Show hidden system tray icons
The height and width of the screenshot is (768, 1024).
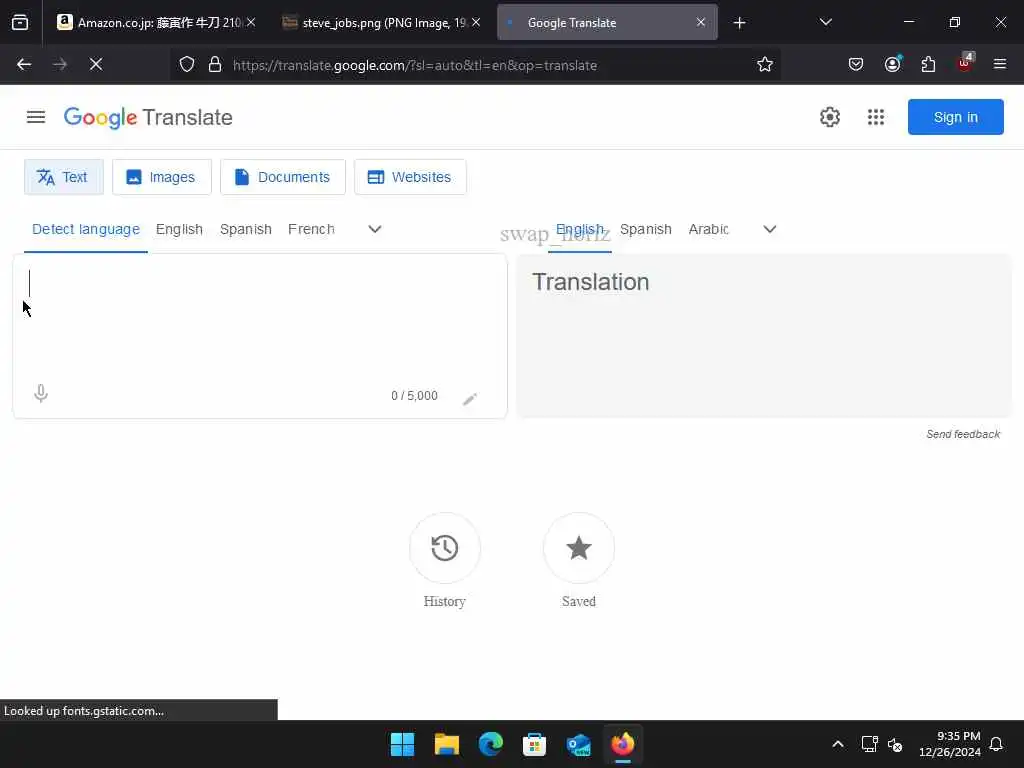838,744
